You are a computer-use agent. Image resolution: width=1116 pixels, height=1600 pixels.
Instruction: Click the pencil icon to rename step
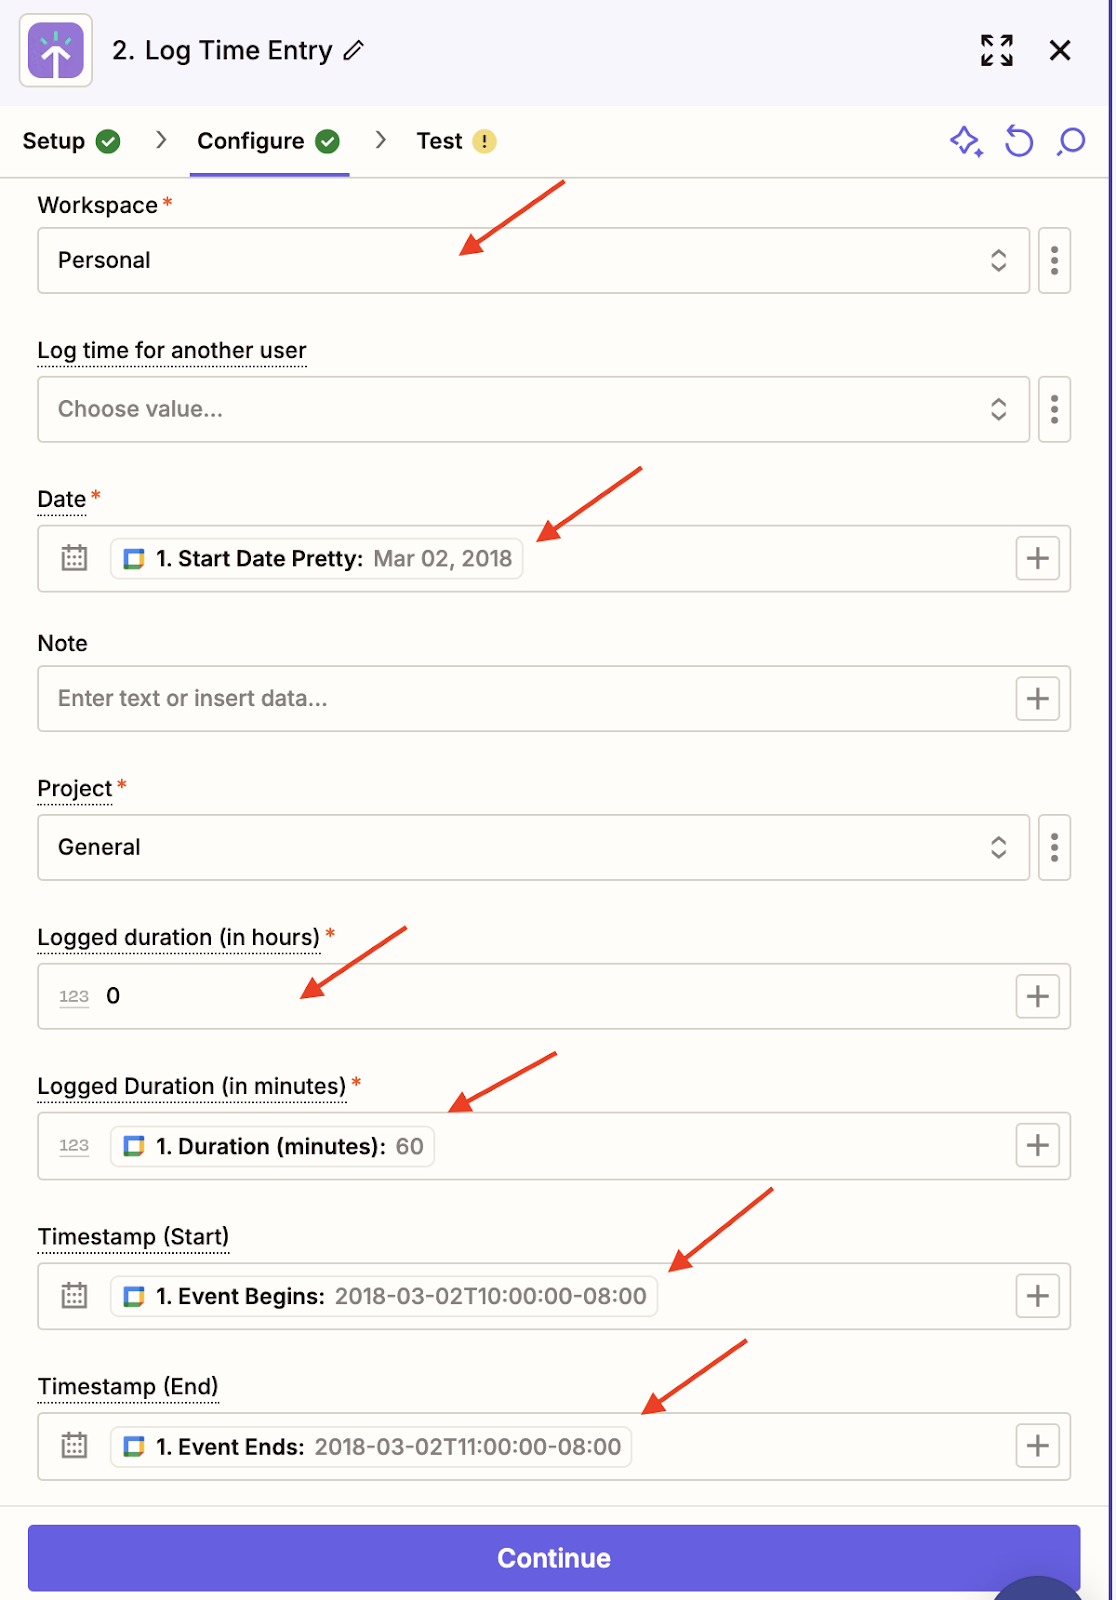354,51
